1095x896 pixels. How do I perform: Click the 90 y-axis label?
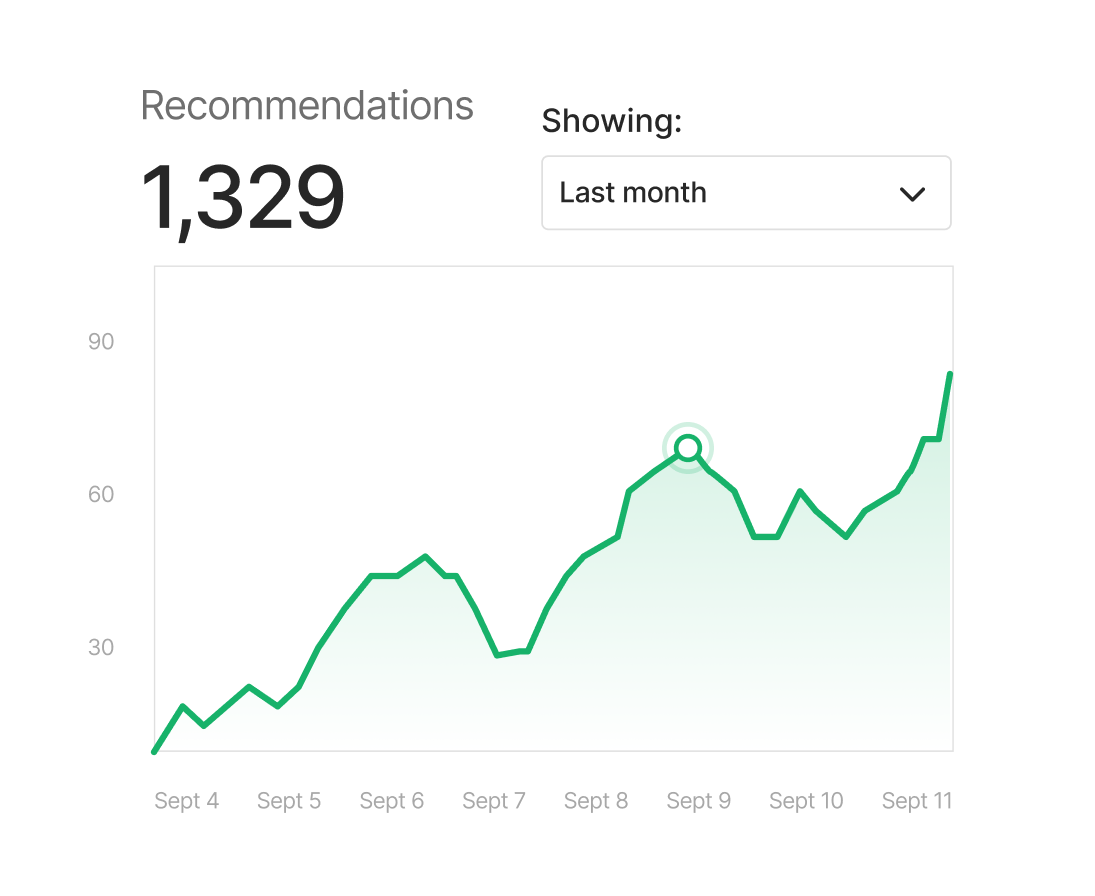[101, 342]
